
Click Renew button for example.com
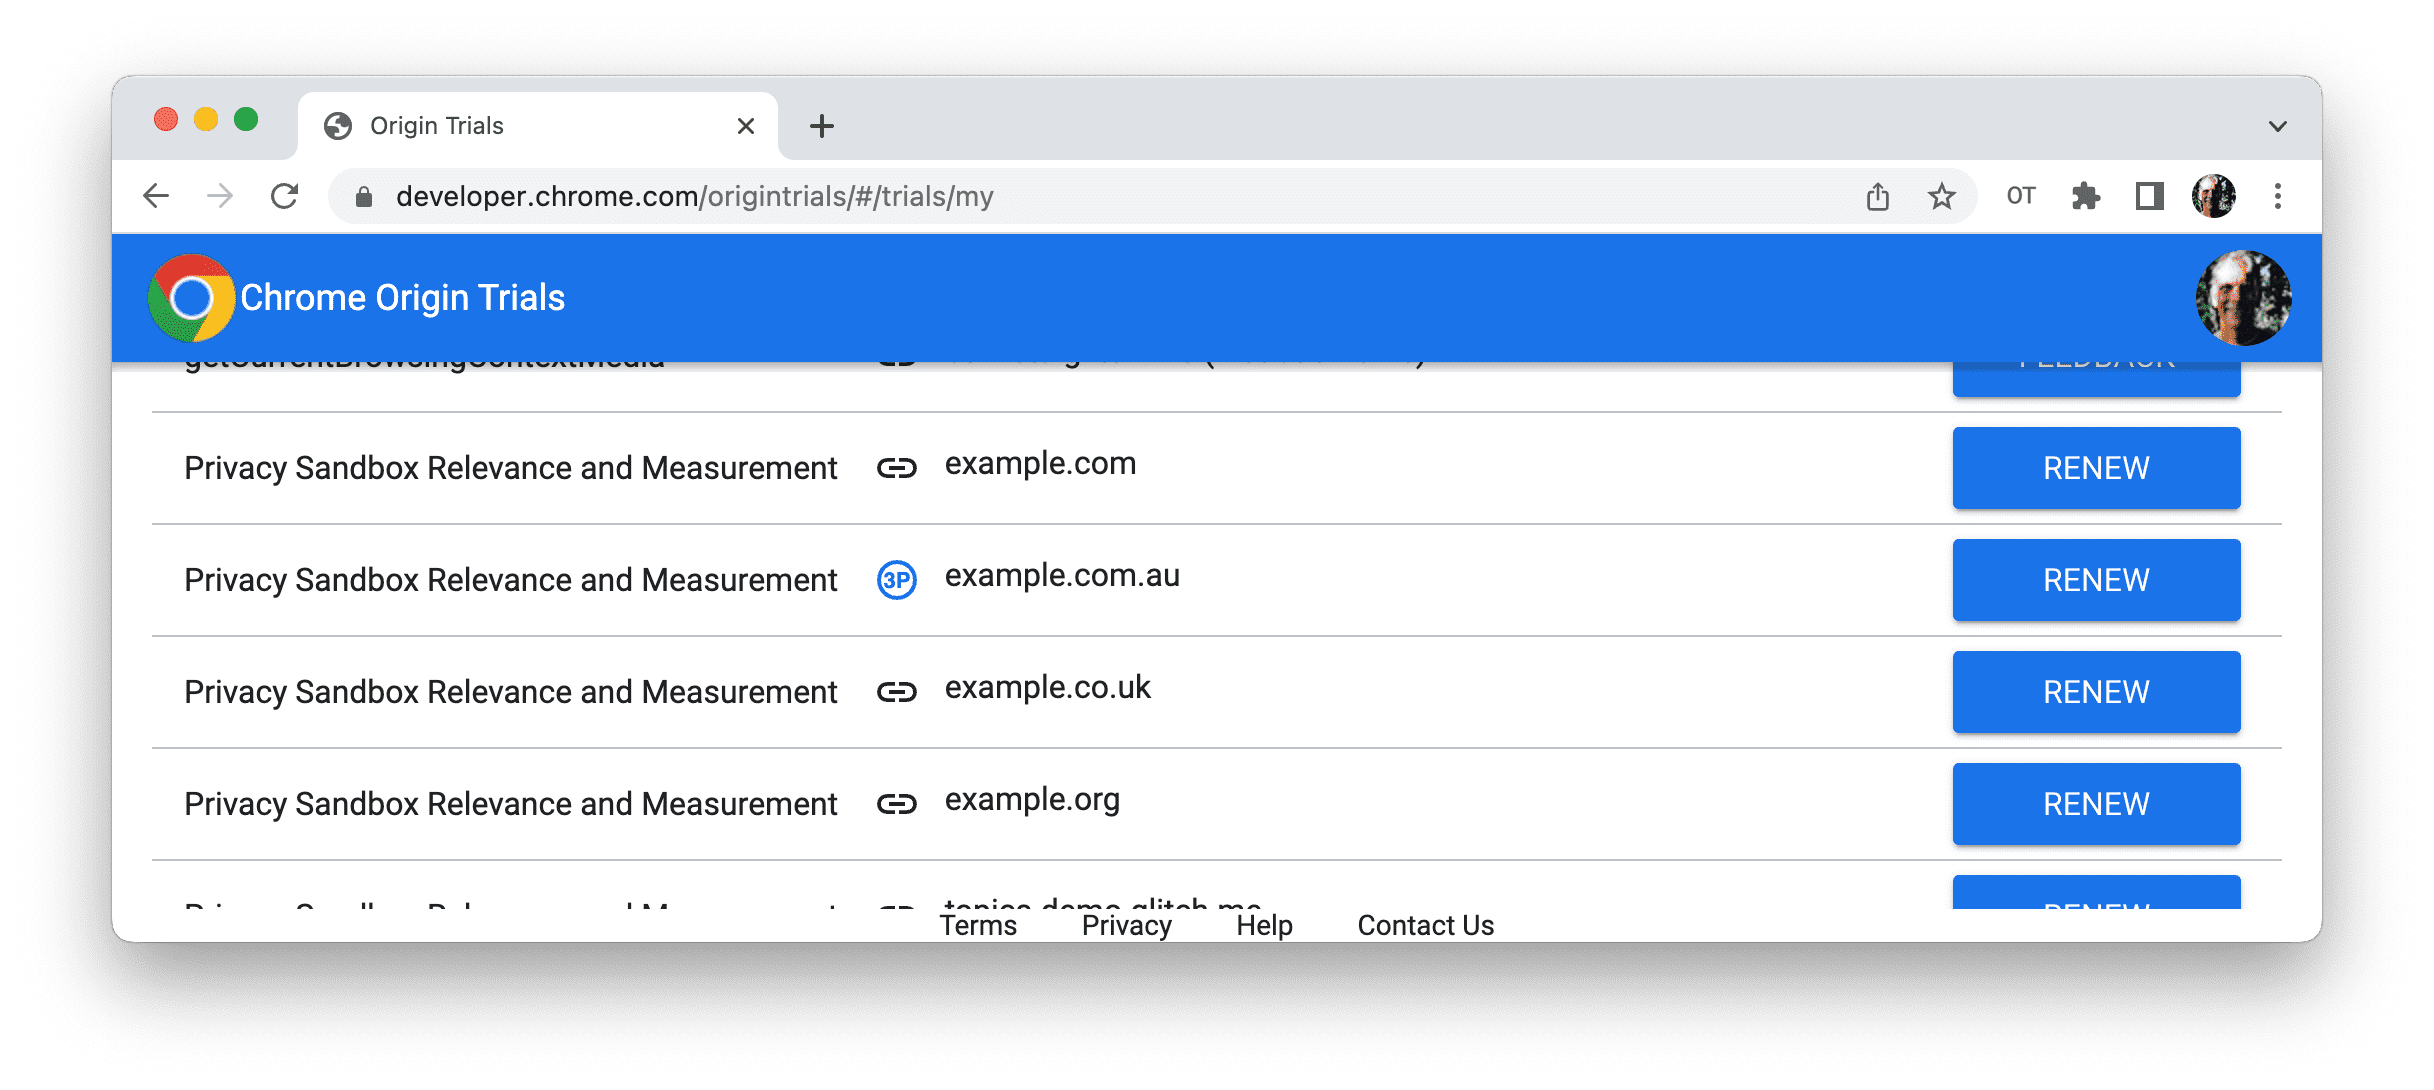(2096, 469)
